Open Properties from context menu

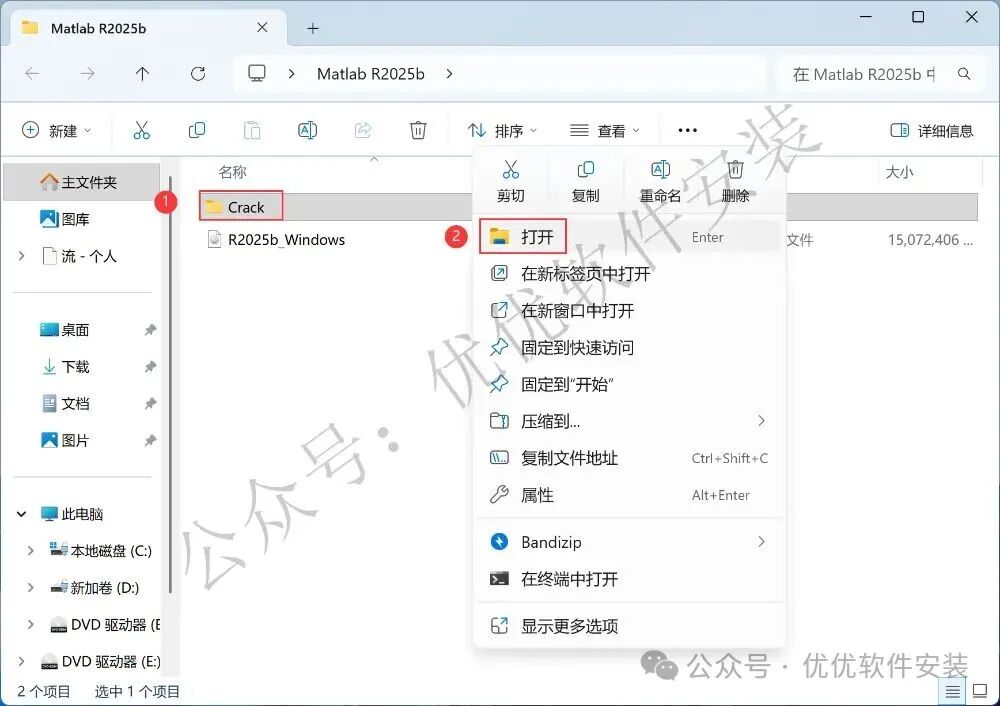click(x=631, y=495)
